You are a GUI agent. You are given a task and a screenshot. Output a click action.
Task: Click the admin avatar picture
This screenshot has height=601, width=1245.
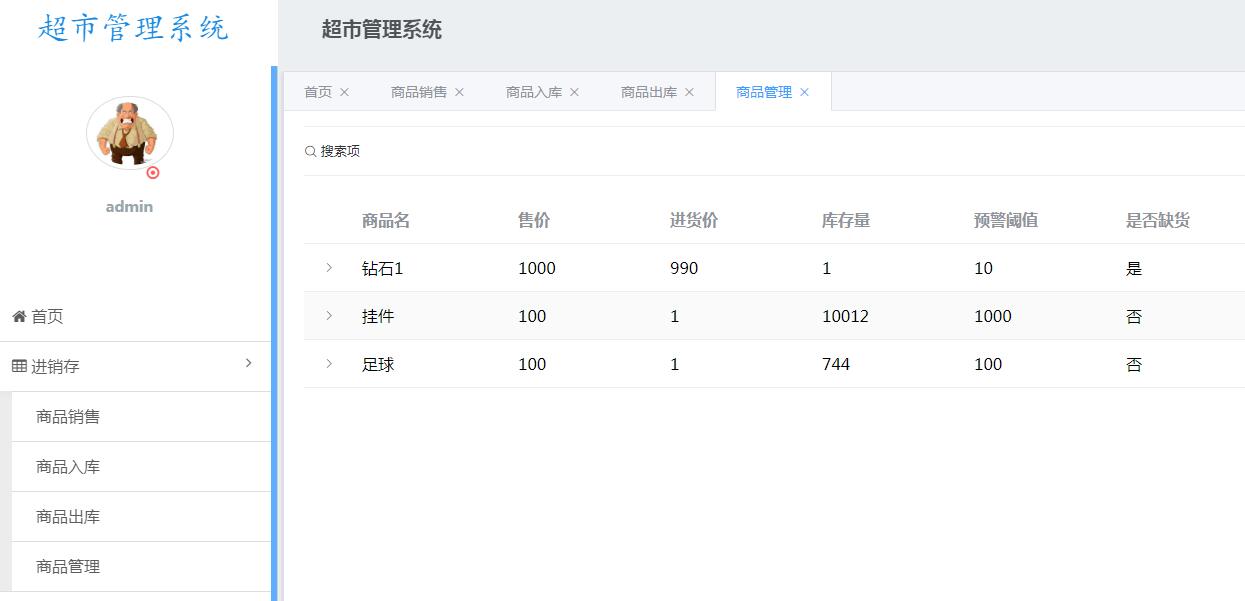pos(130,133)
